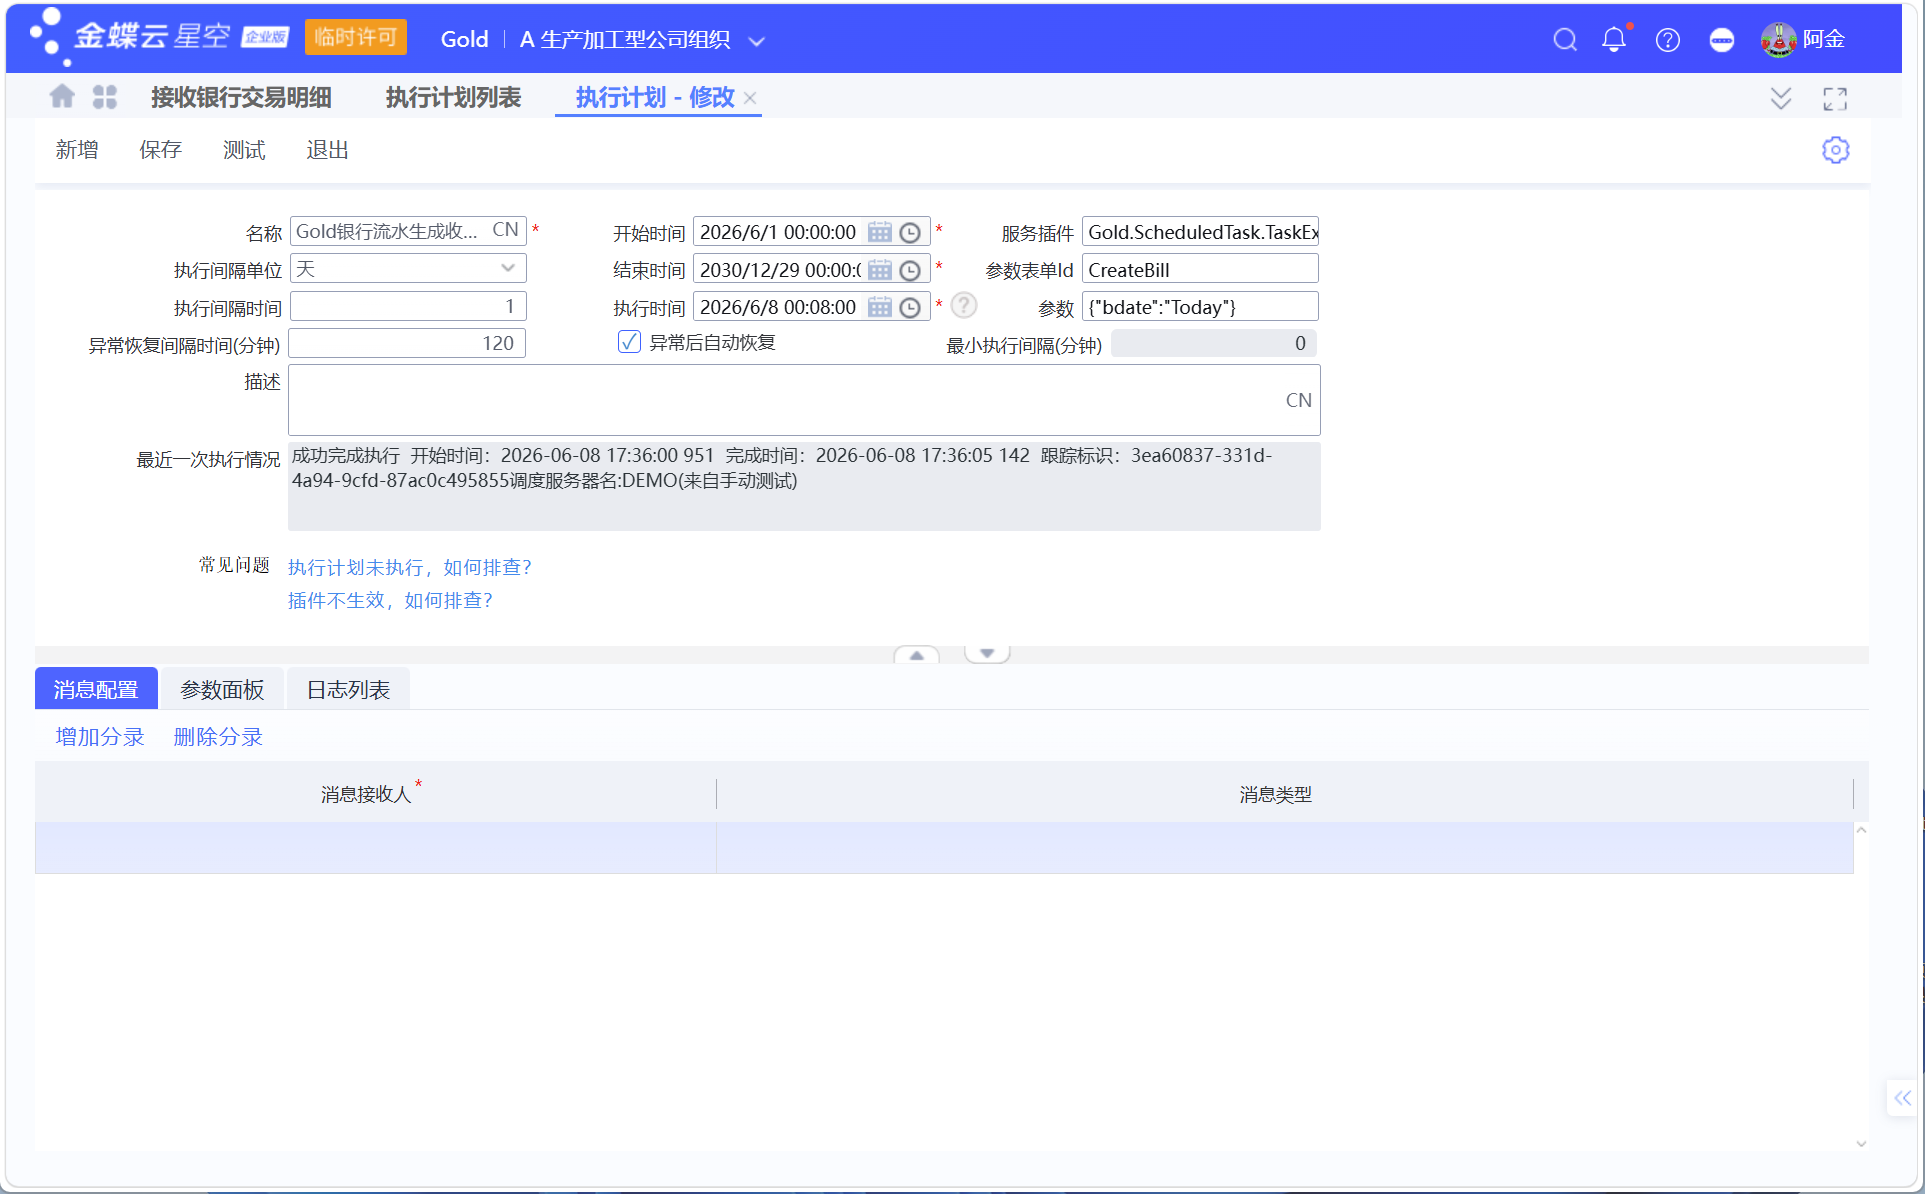Expand the tab list double chevron

coord(1780,98)
